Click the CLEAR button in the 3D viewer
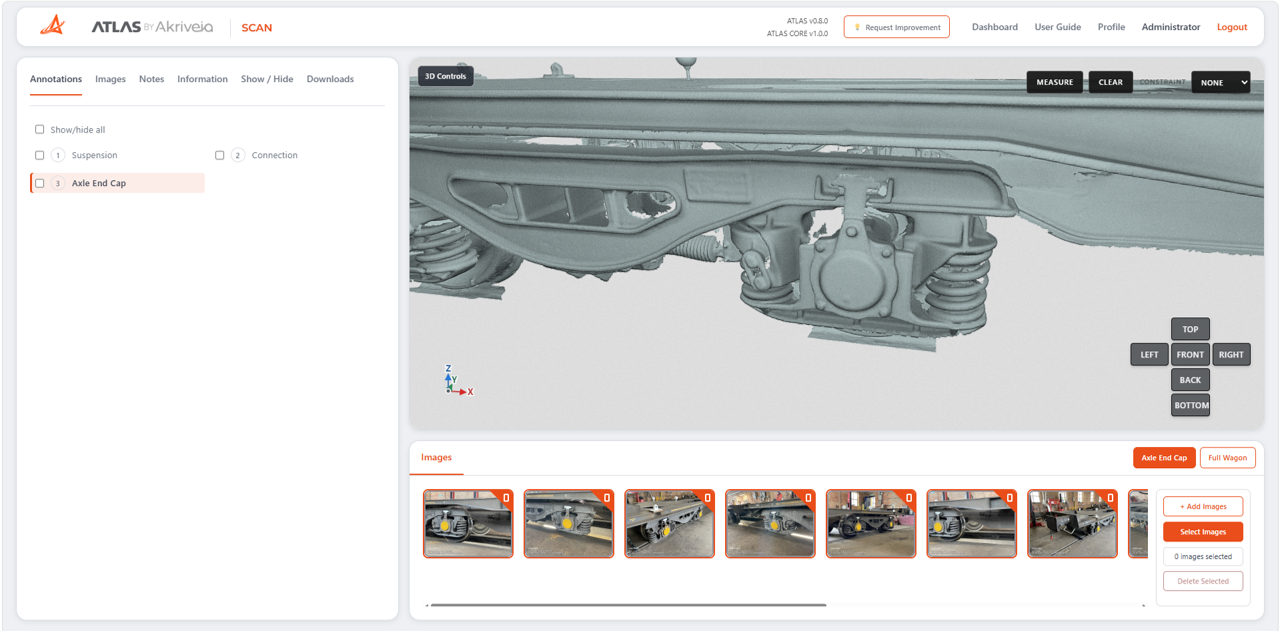Screen dimensions: 1280x631 (x=1110, y=82)
